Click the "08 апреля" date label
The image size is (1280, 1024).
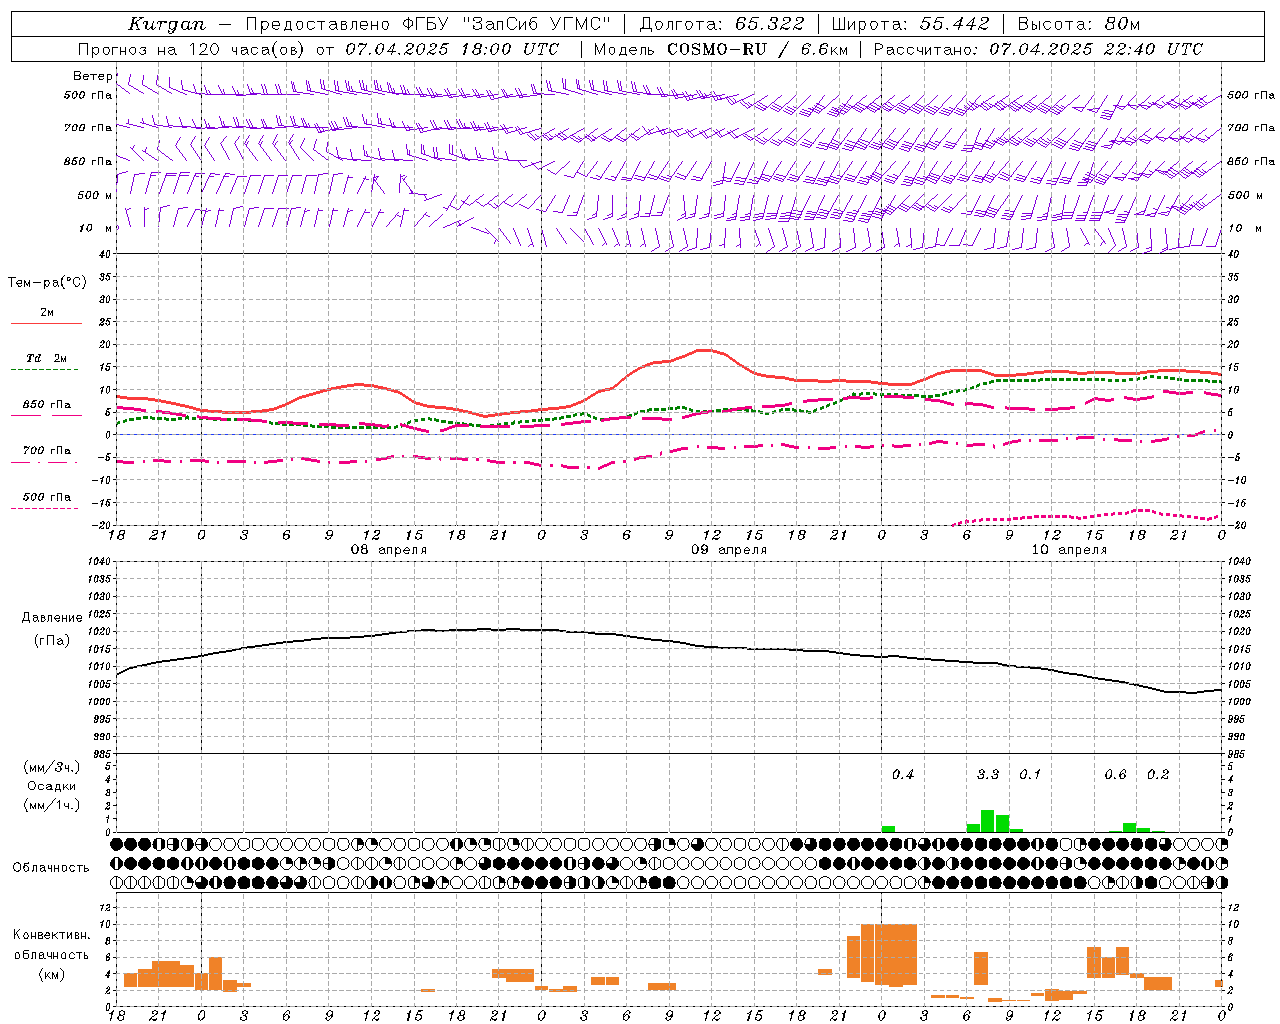pos(388,550)
